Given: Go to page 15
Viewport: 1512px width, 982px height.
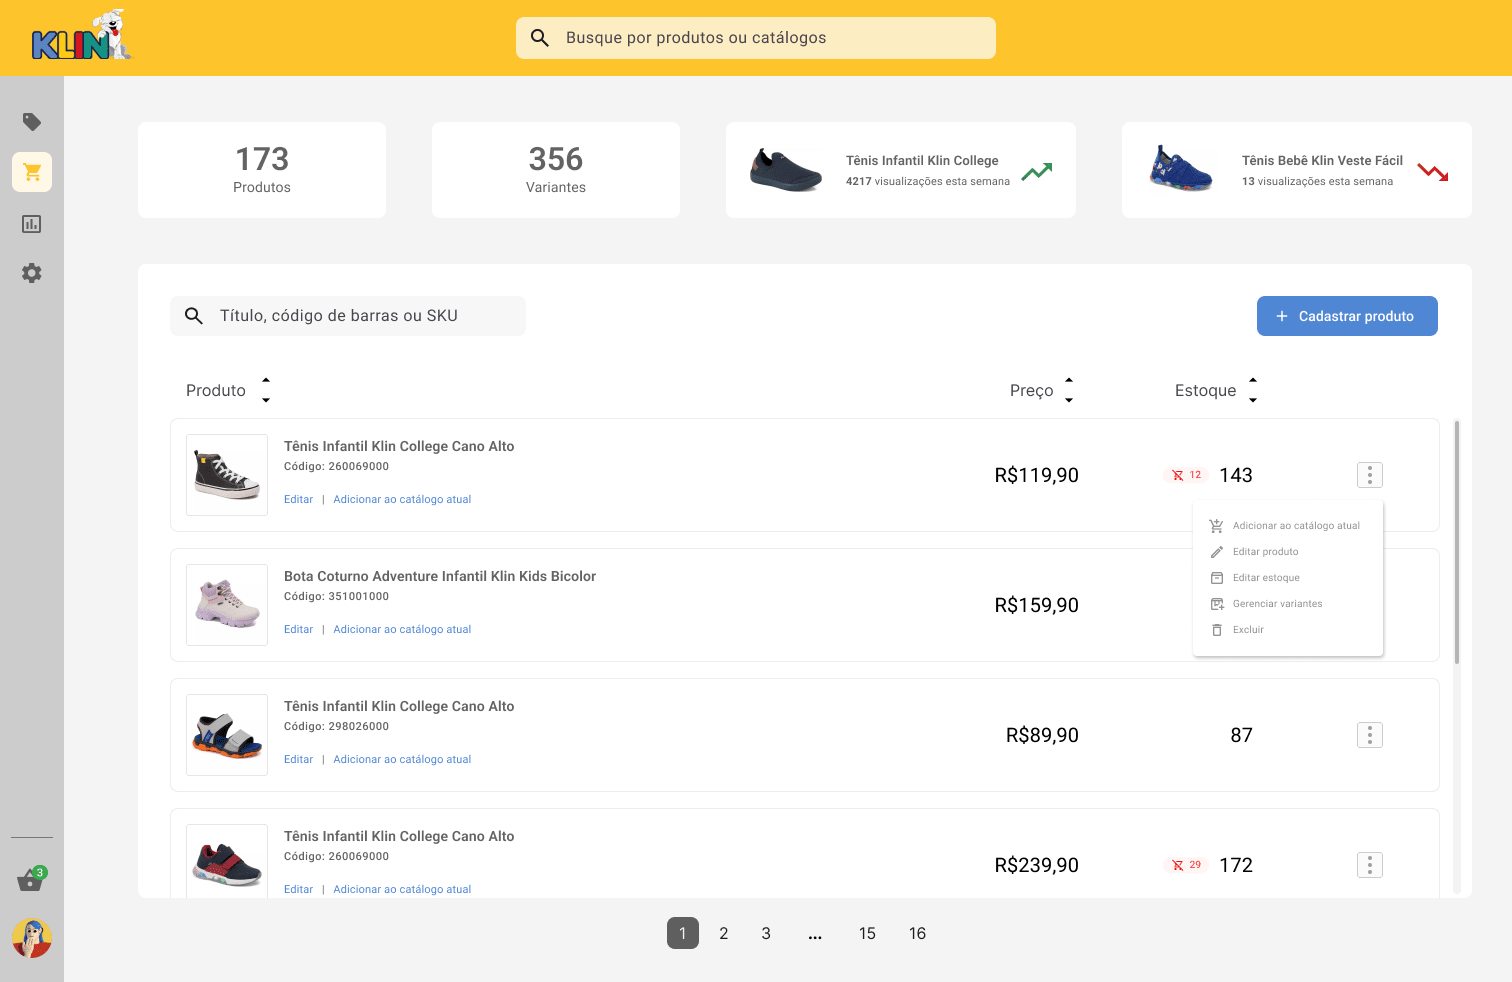Looking at the screenshot, I should coord(867,933).
